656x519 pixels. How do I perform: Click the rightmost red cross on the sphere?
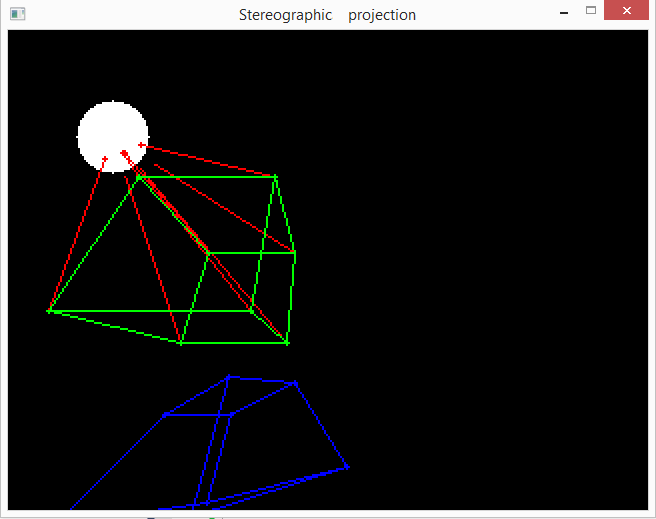pyautogui.click(x=141, y=146)
